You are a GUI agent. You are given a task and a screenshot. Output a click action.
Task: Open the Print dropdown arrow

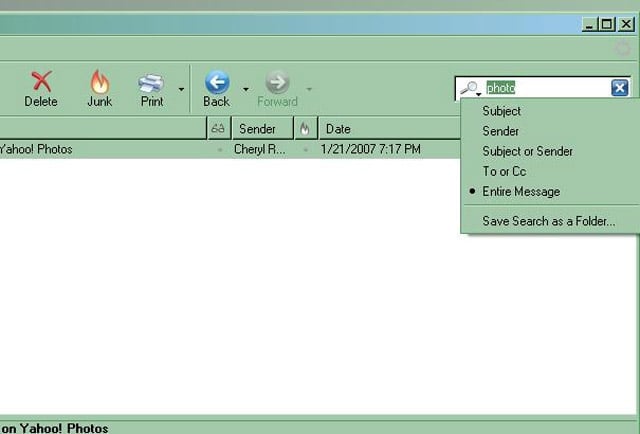click(181, 89)
